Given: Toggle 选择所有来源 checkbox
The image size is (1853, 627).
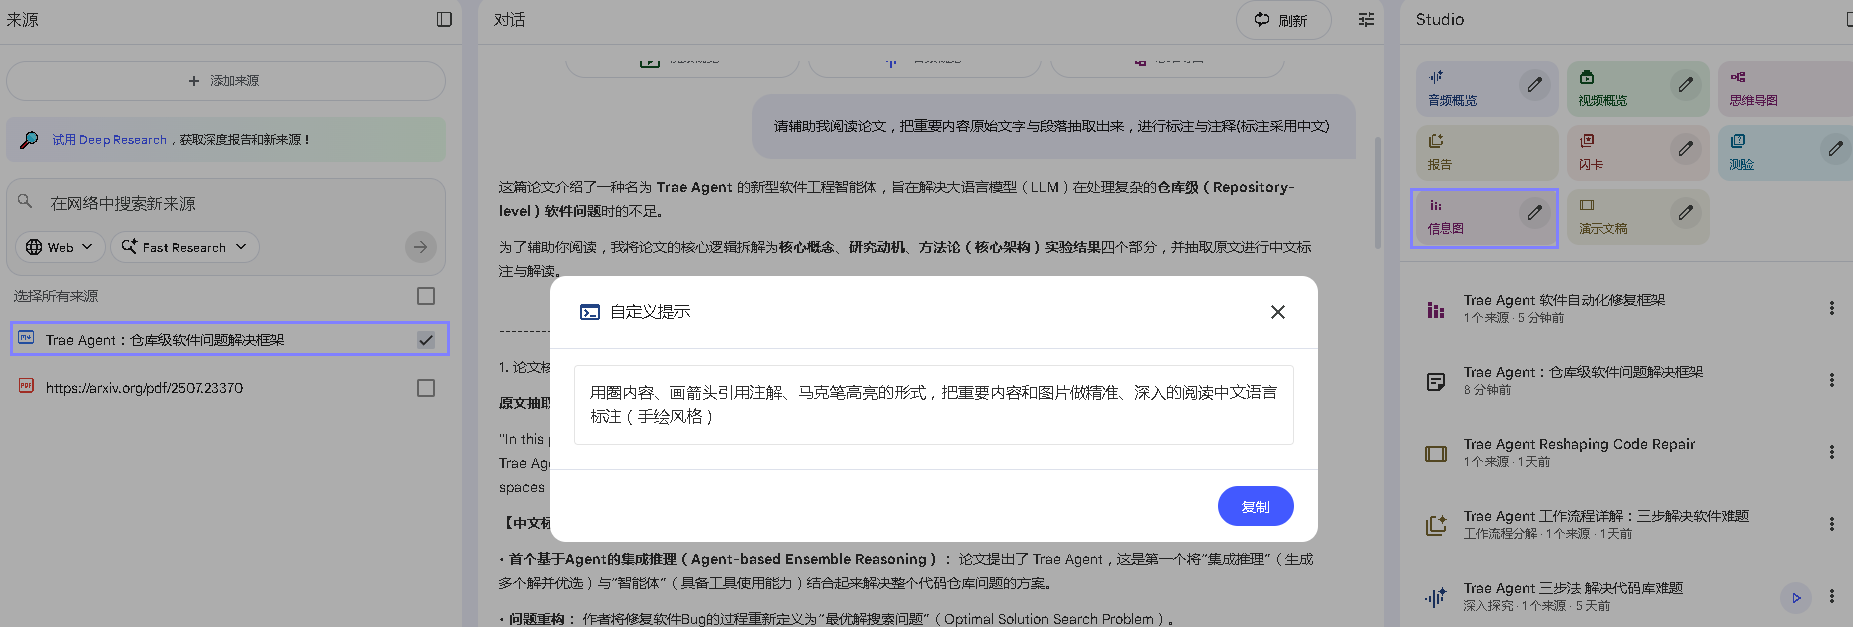Looking at the screenshot, I should pos(426,296).
